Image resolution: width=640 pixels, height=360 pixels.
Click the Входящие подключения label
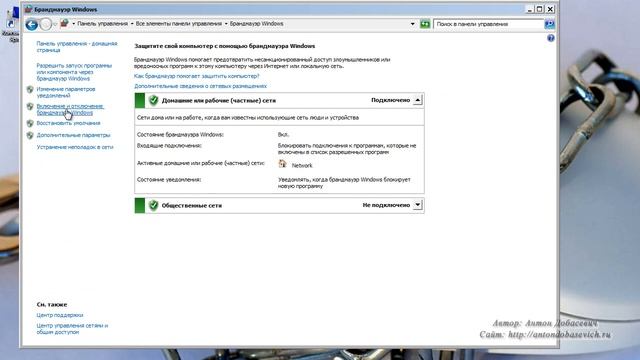pos(169,146)
